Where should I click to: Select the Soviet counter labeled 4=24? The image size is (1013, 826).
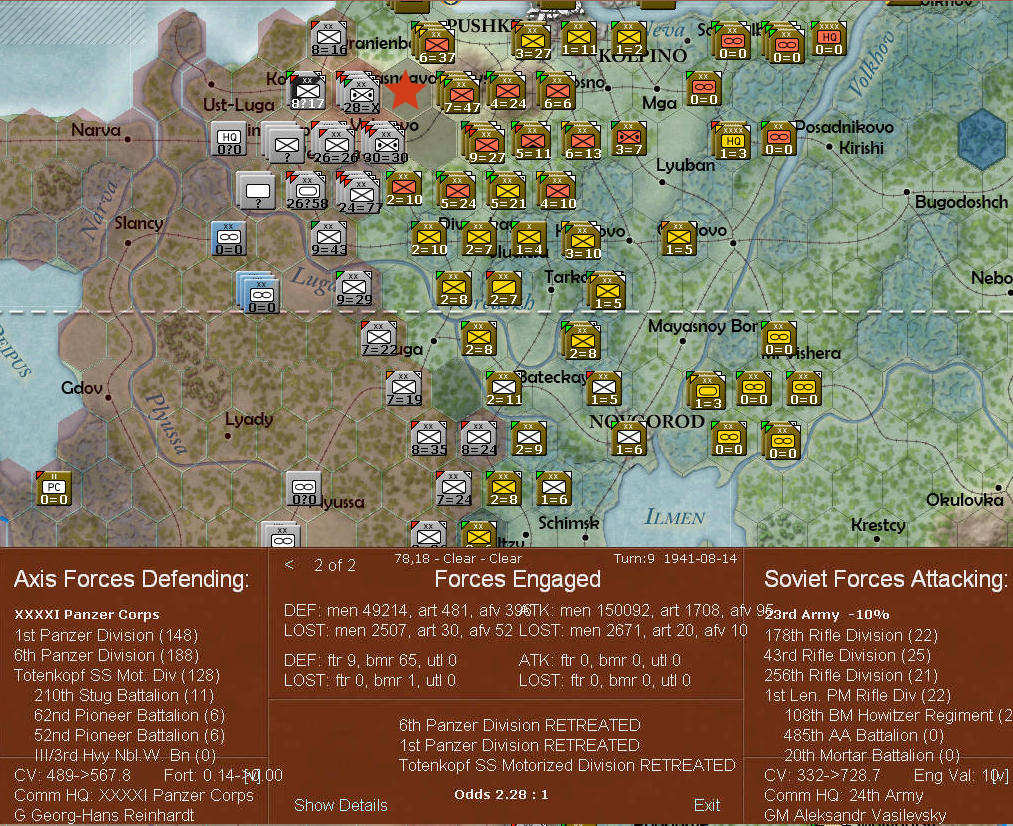pos(508,90)
